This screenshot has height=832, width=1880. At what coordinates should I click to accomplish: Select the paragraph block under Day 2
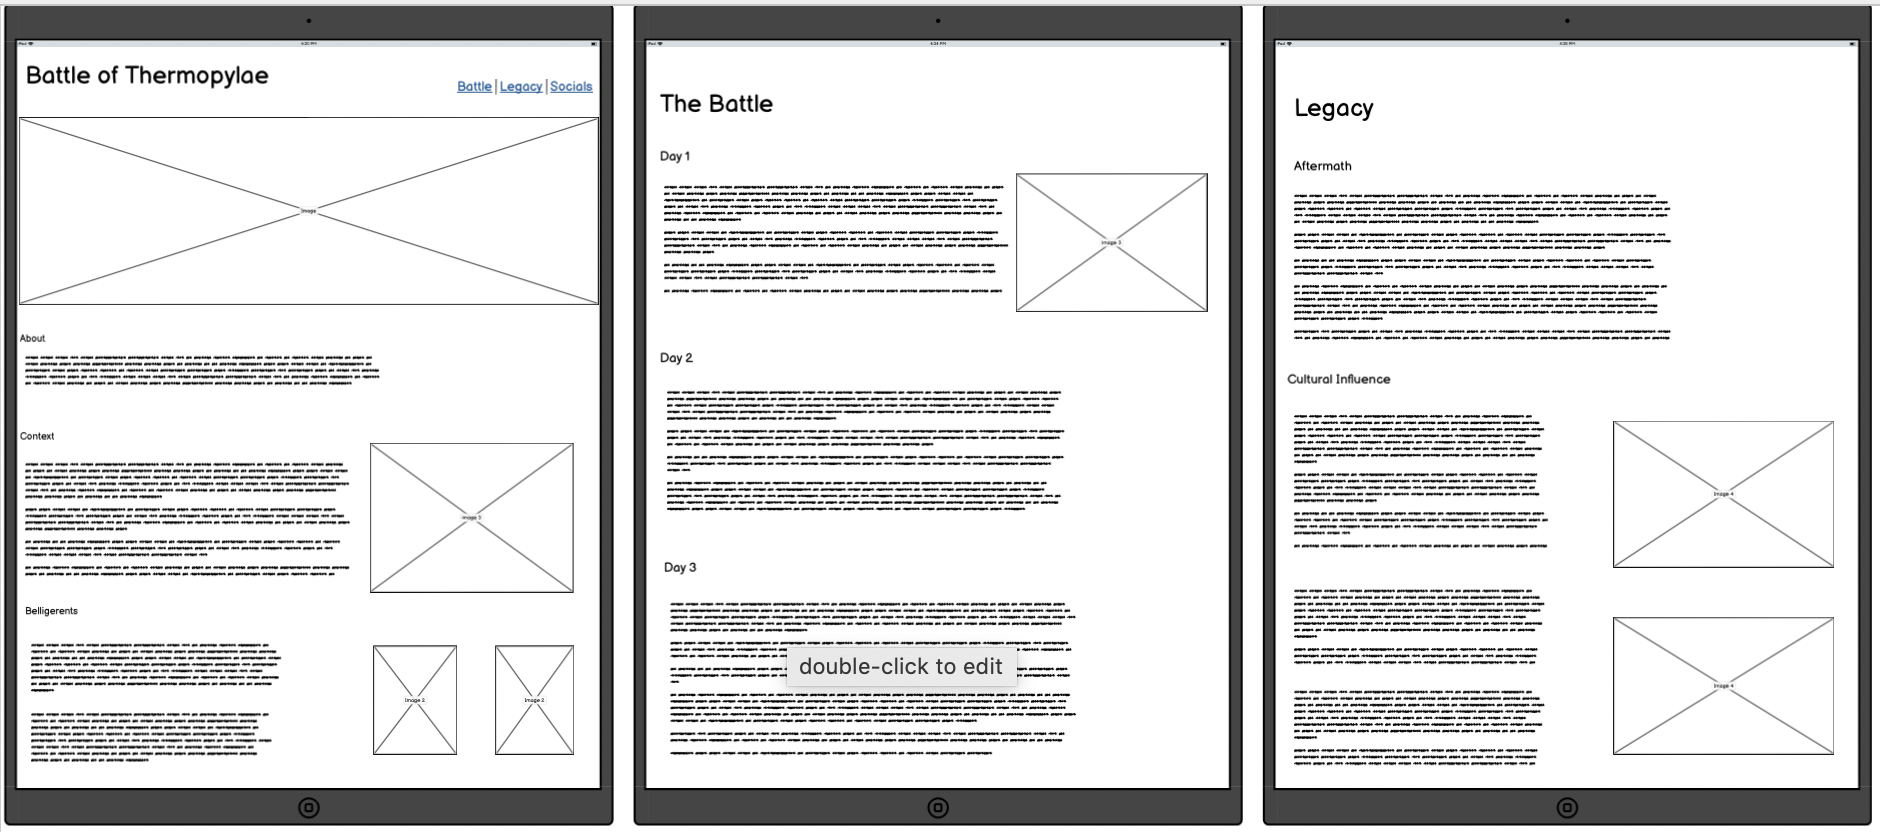(864, 451)
